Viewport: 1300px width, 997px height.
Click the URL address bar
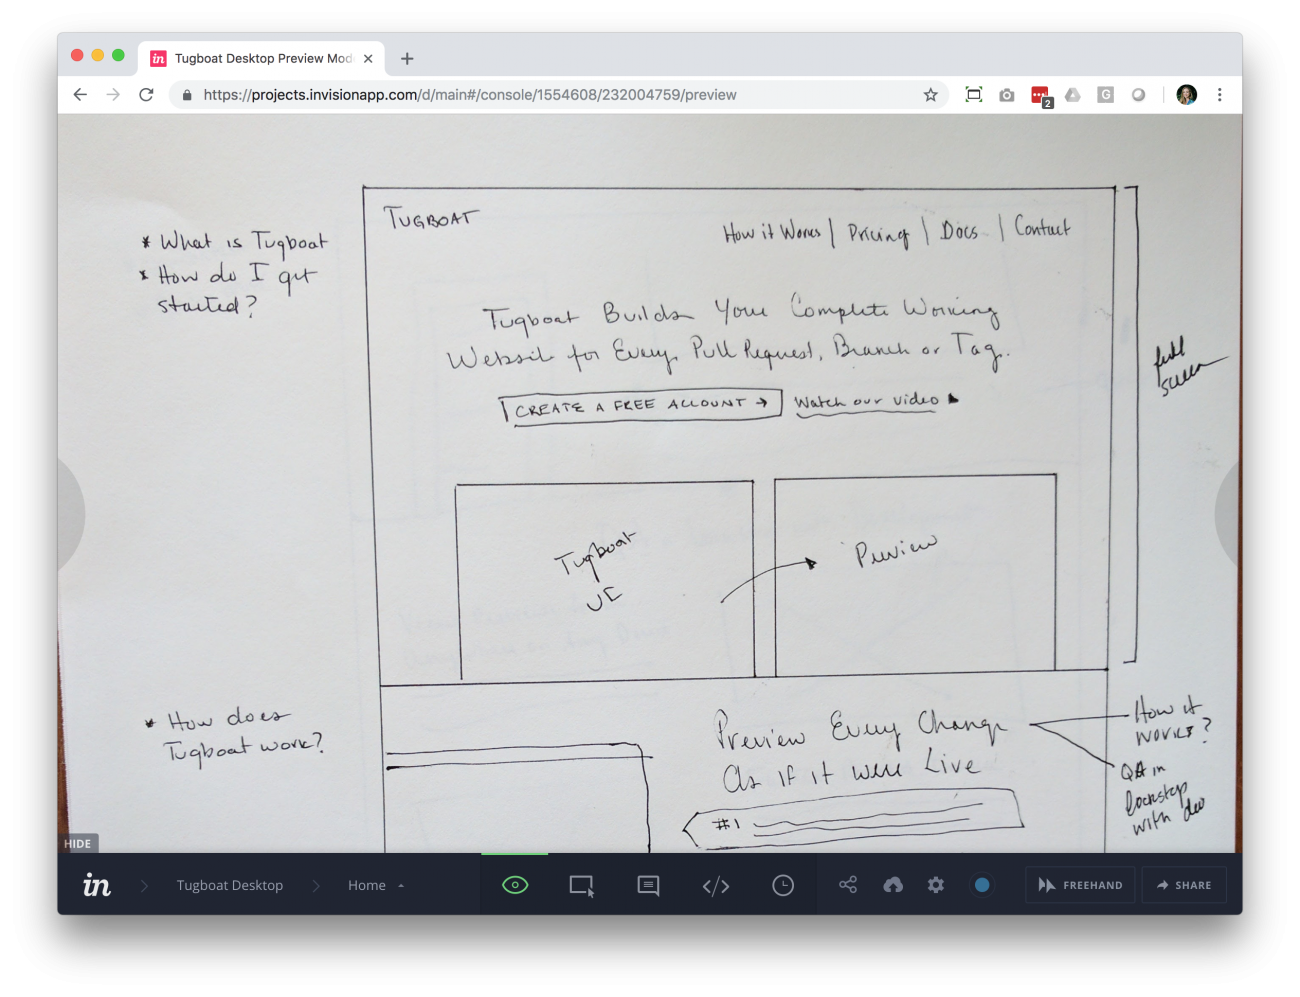560,95
